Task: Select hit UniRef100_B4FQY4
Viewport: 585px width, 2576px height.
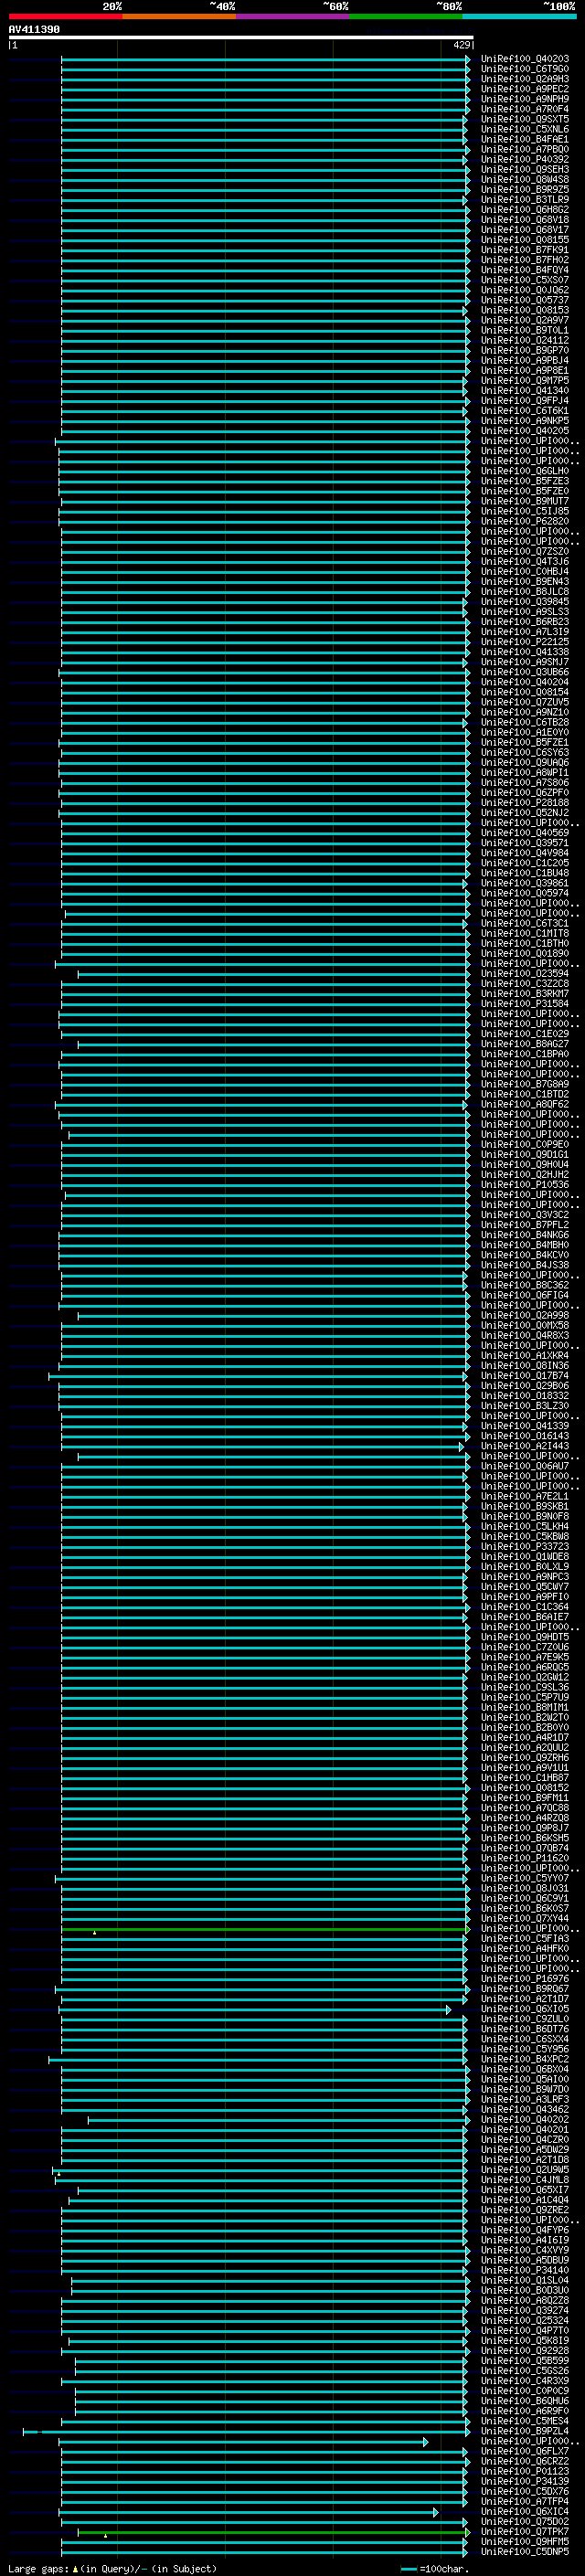Action: tap(525, 270)
